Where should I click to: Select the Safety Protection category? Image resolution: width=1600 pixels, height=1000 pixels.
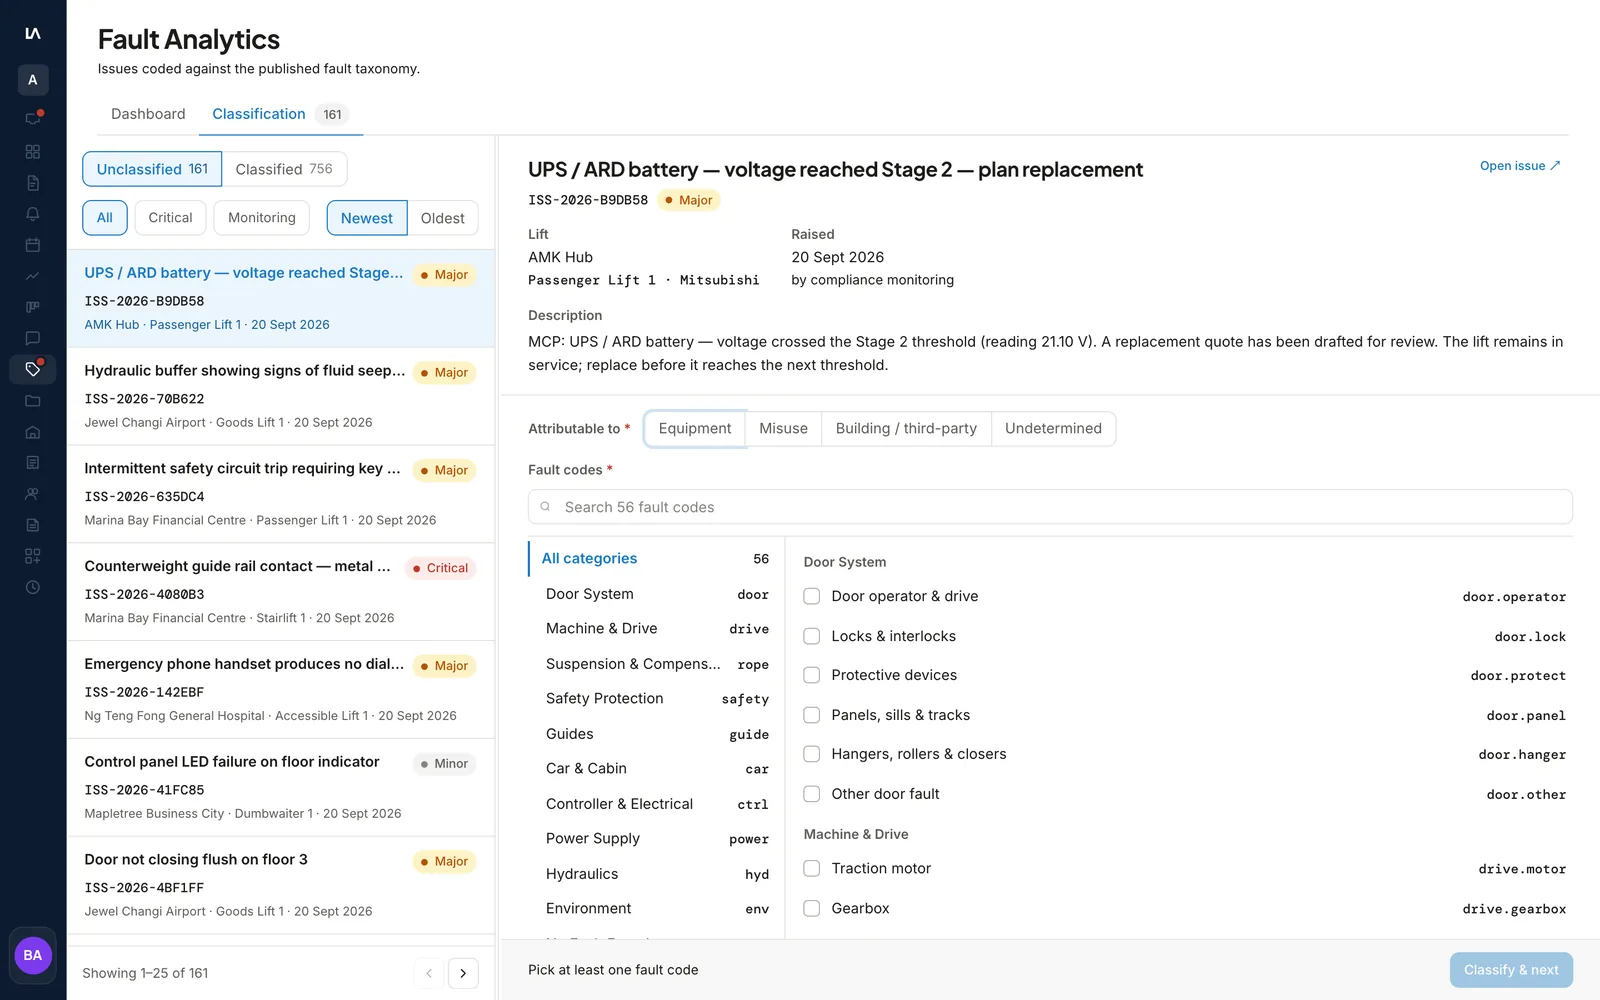point(654,699)
